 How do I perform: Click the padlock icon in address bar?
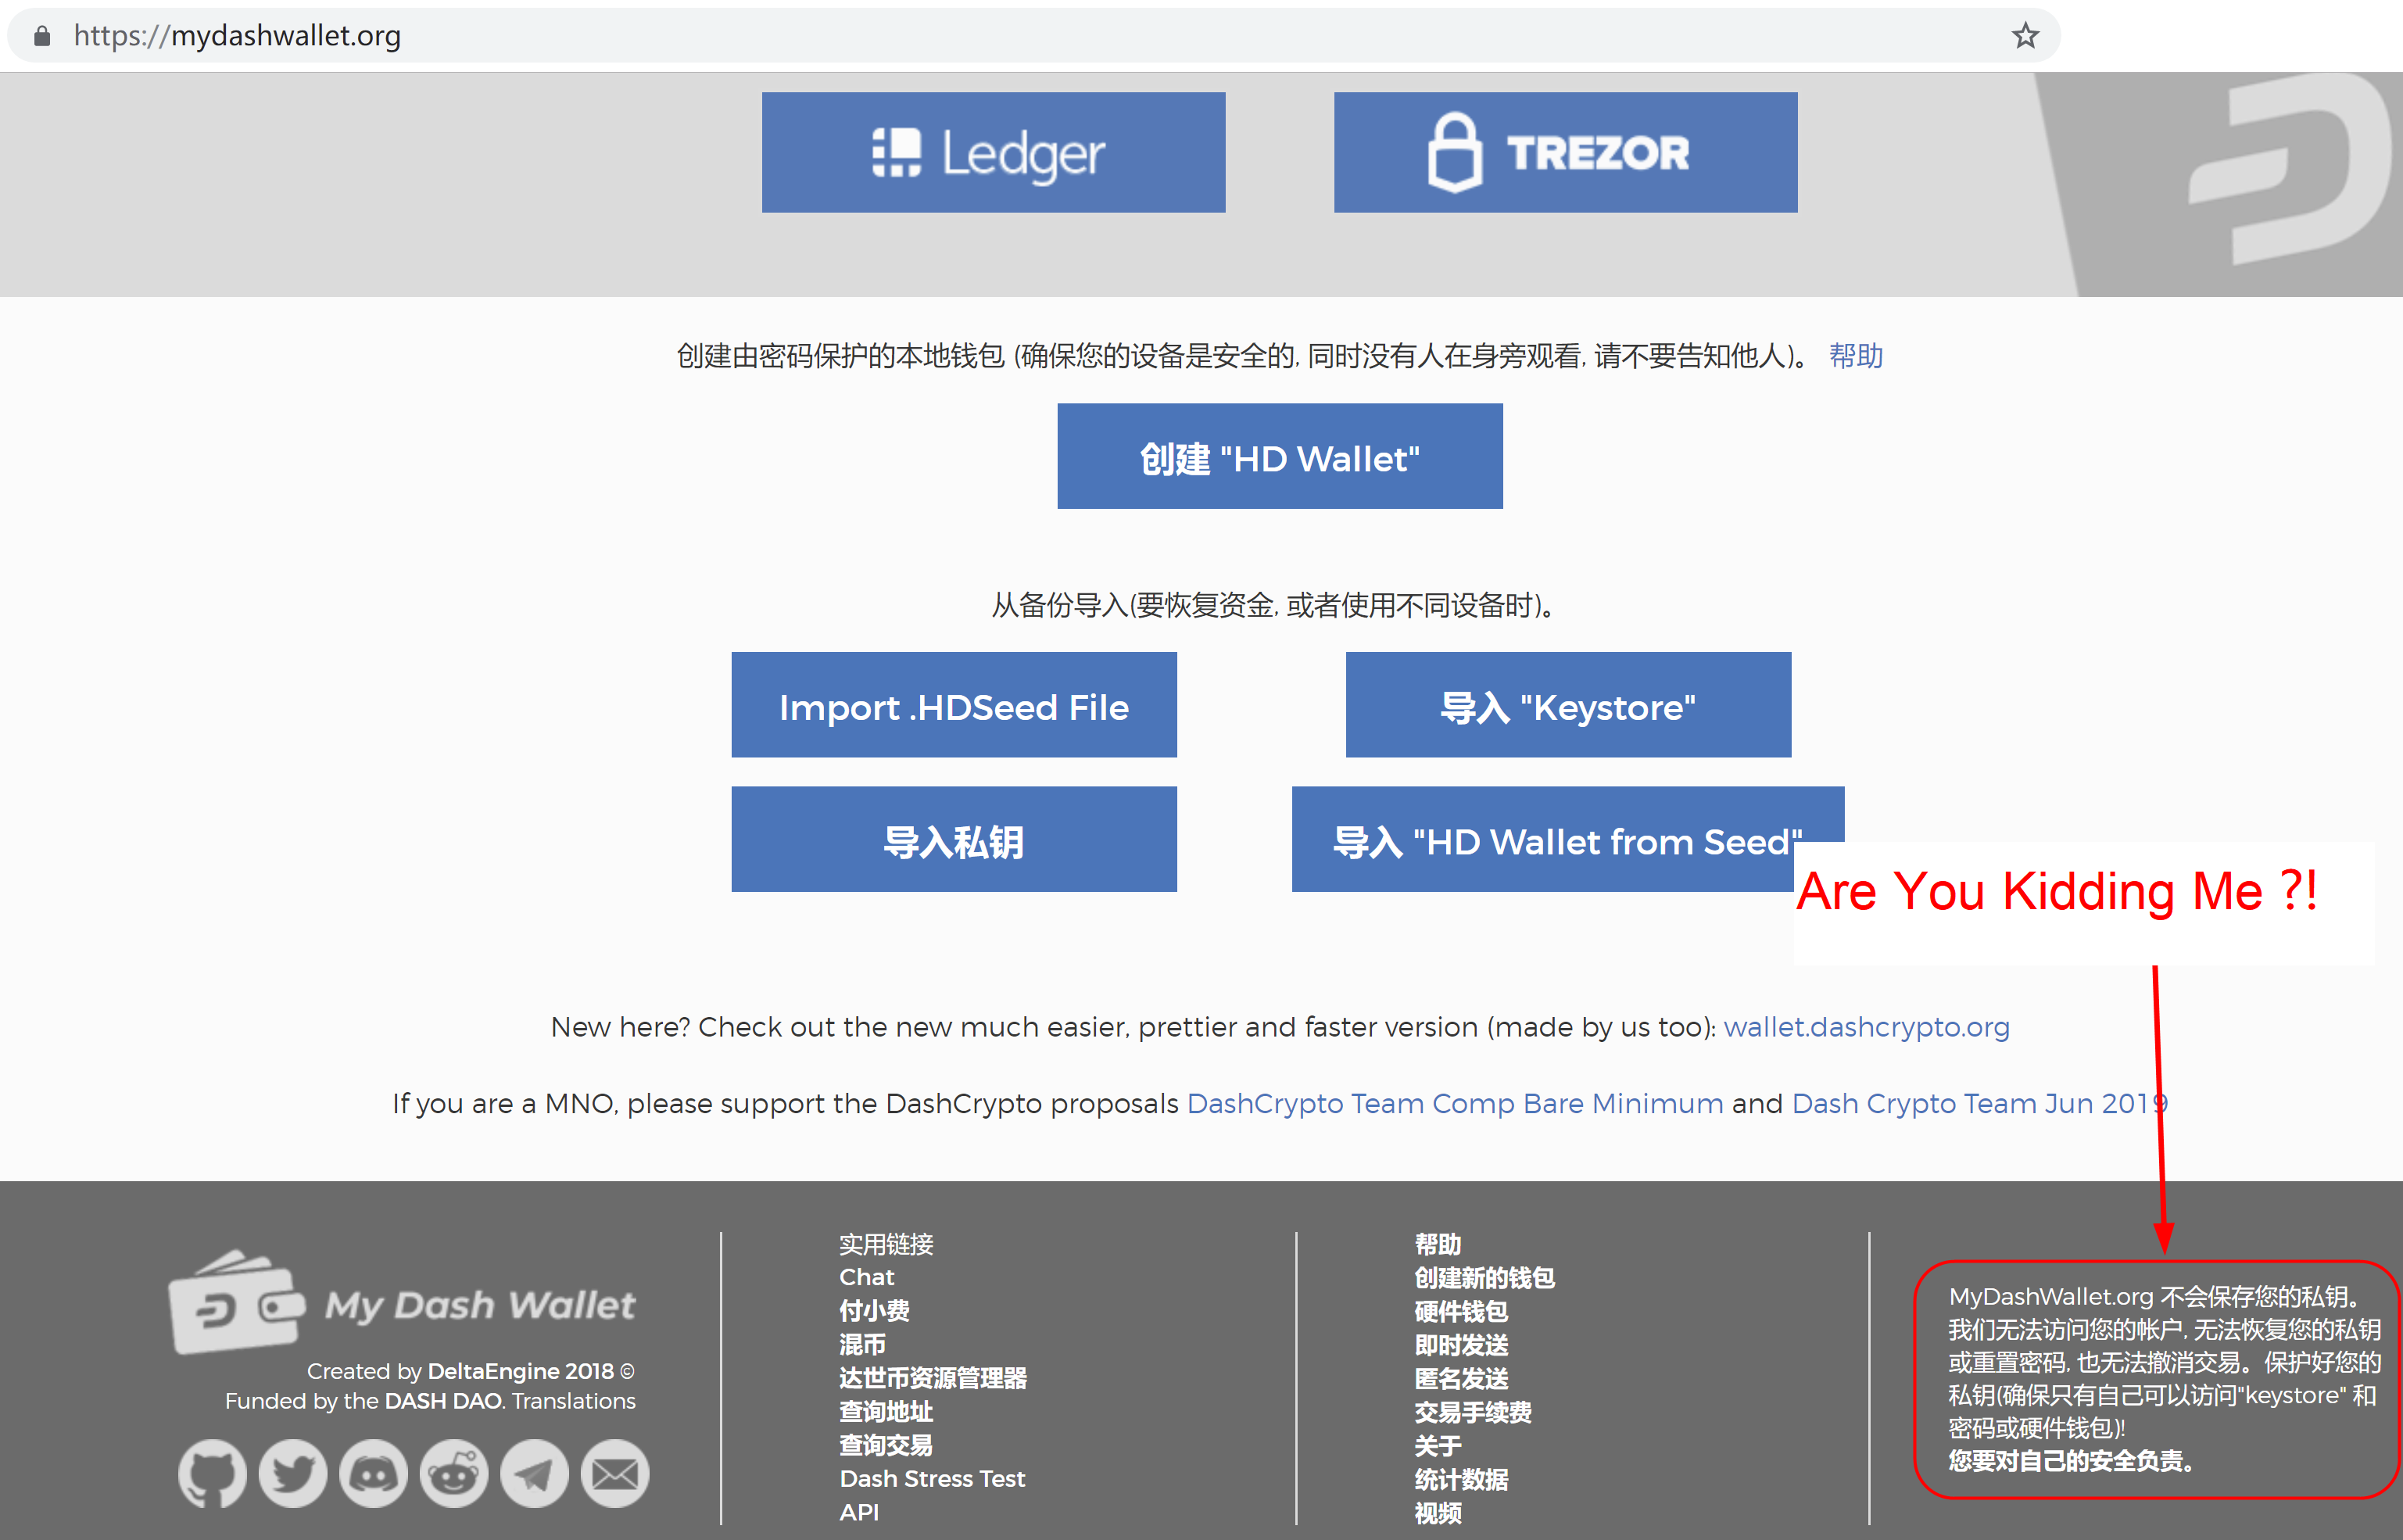(x=42, y=36)
